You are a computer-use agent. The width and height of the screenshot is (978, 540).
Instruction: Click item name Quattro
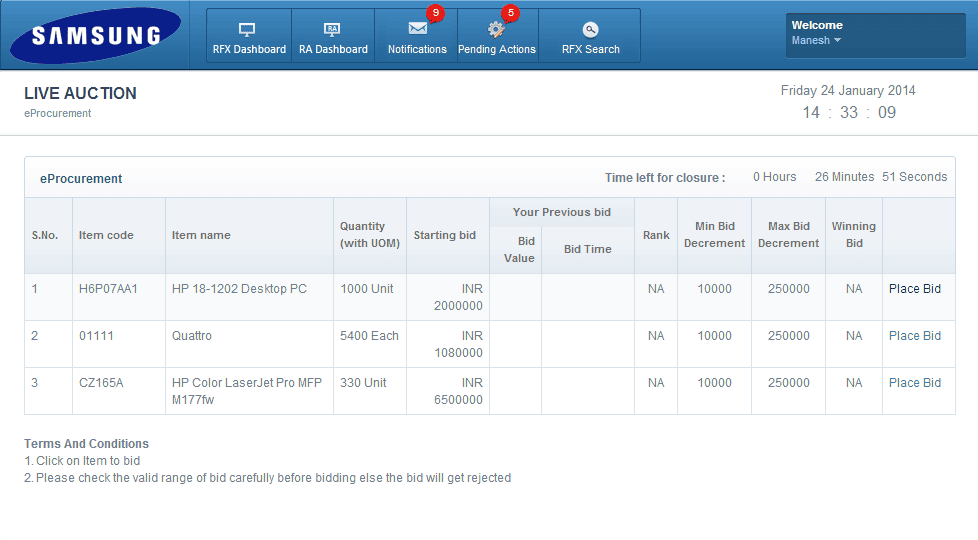(191, 336)
